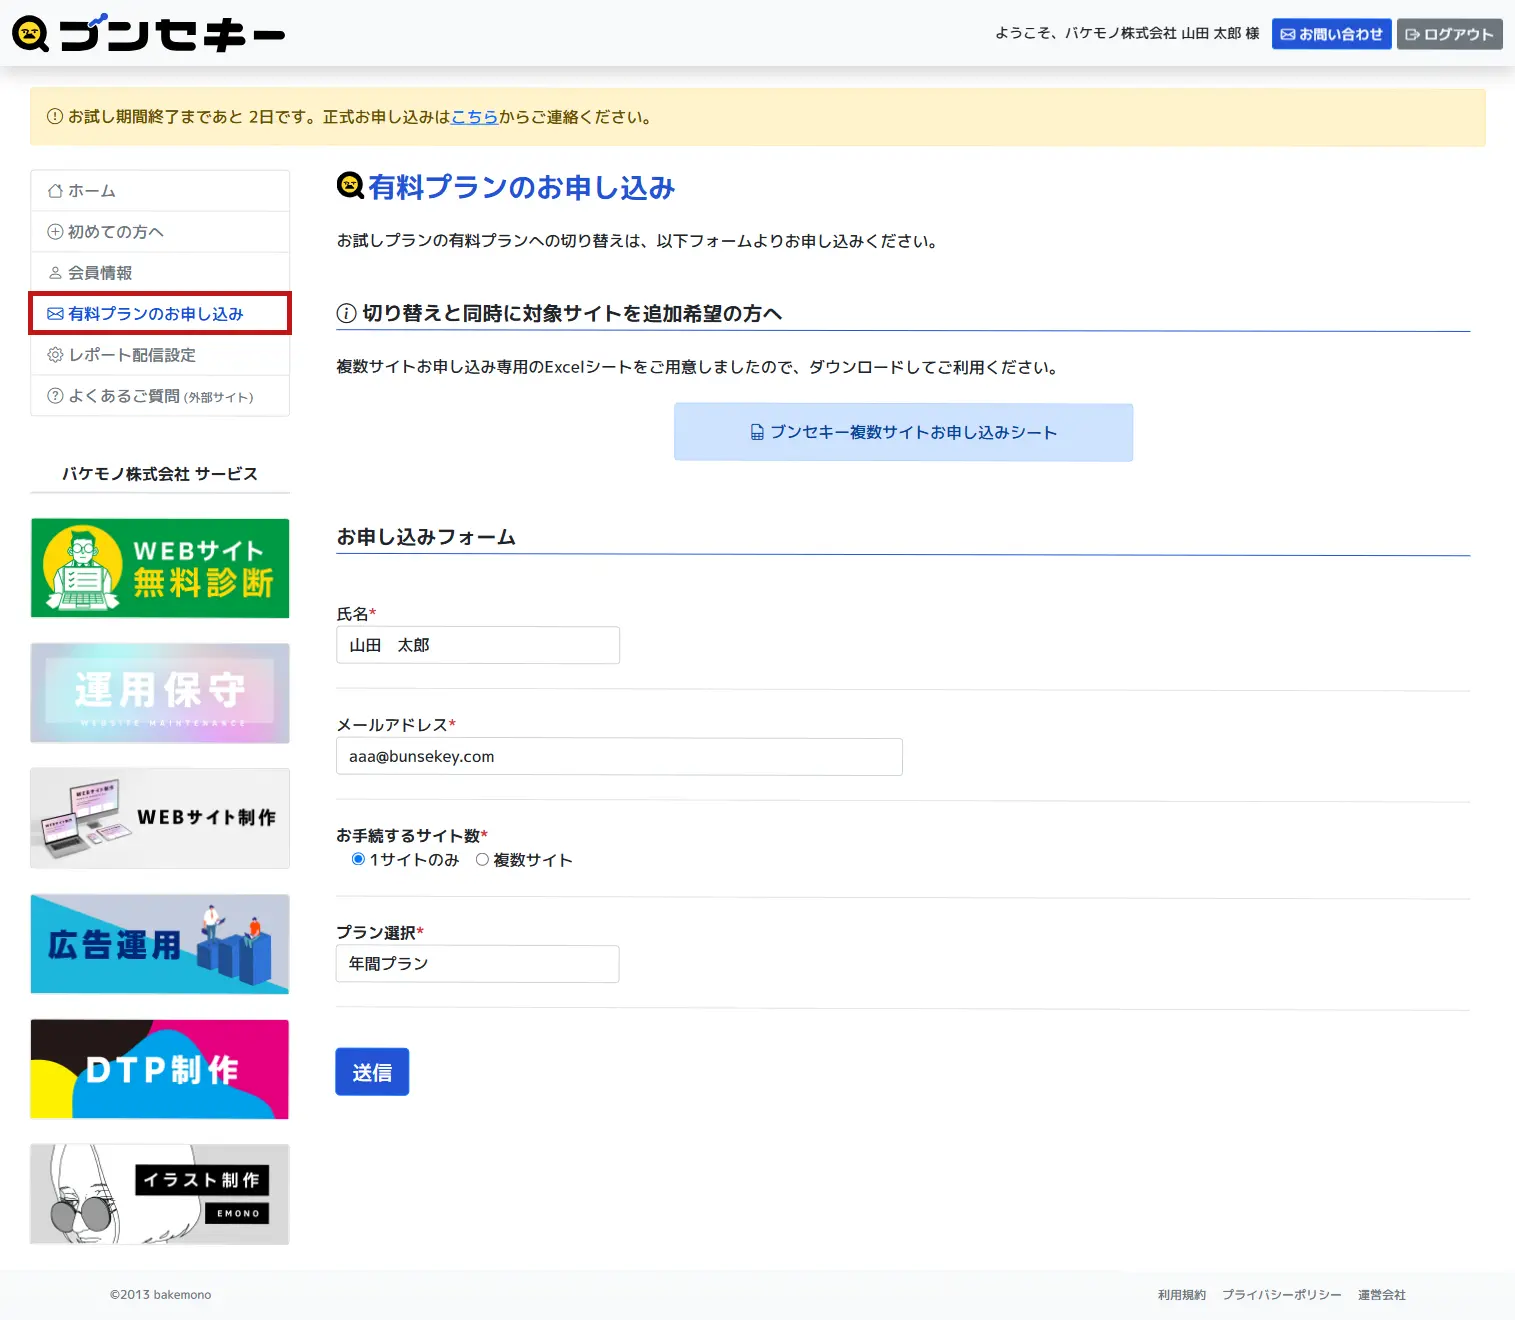The height and width of the screenshot is (1320, 1515).
Task: Open 利用規約 in the footer
Action: [x=1182, y=1295]
